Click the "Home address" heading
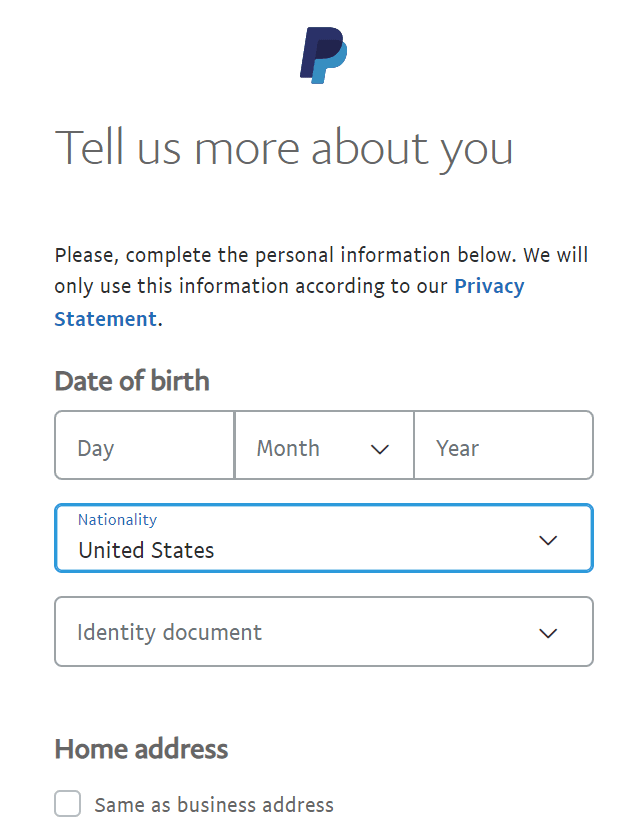 point(141,749)
